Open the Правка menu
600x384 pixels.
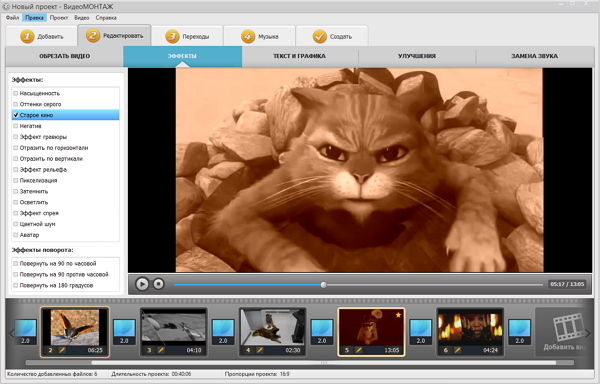34,18
